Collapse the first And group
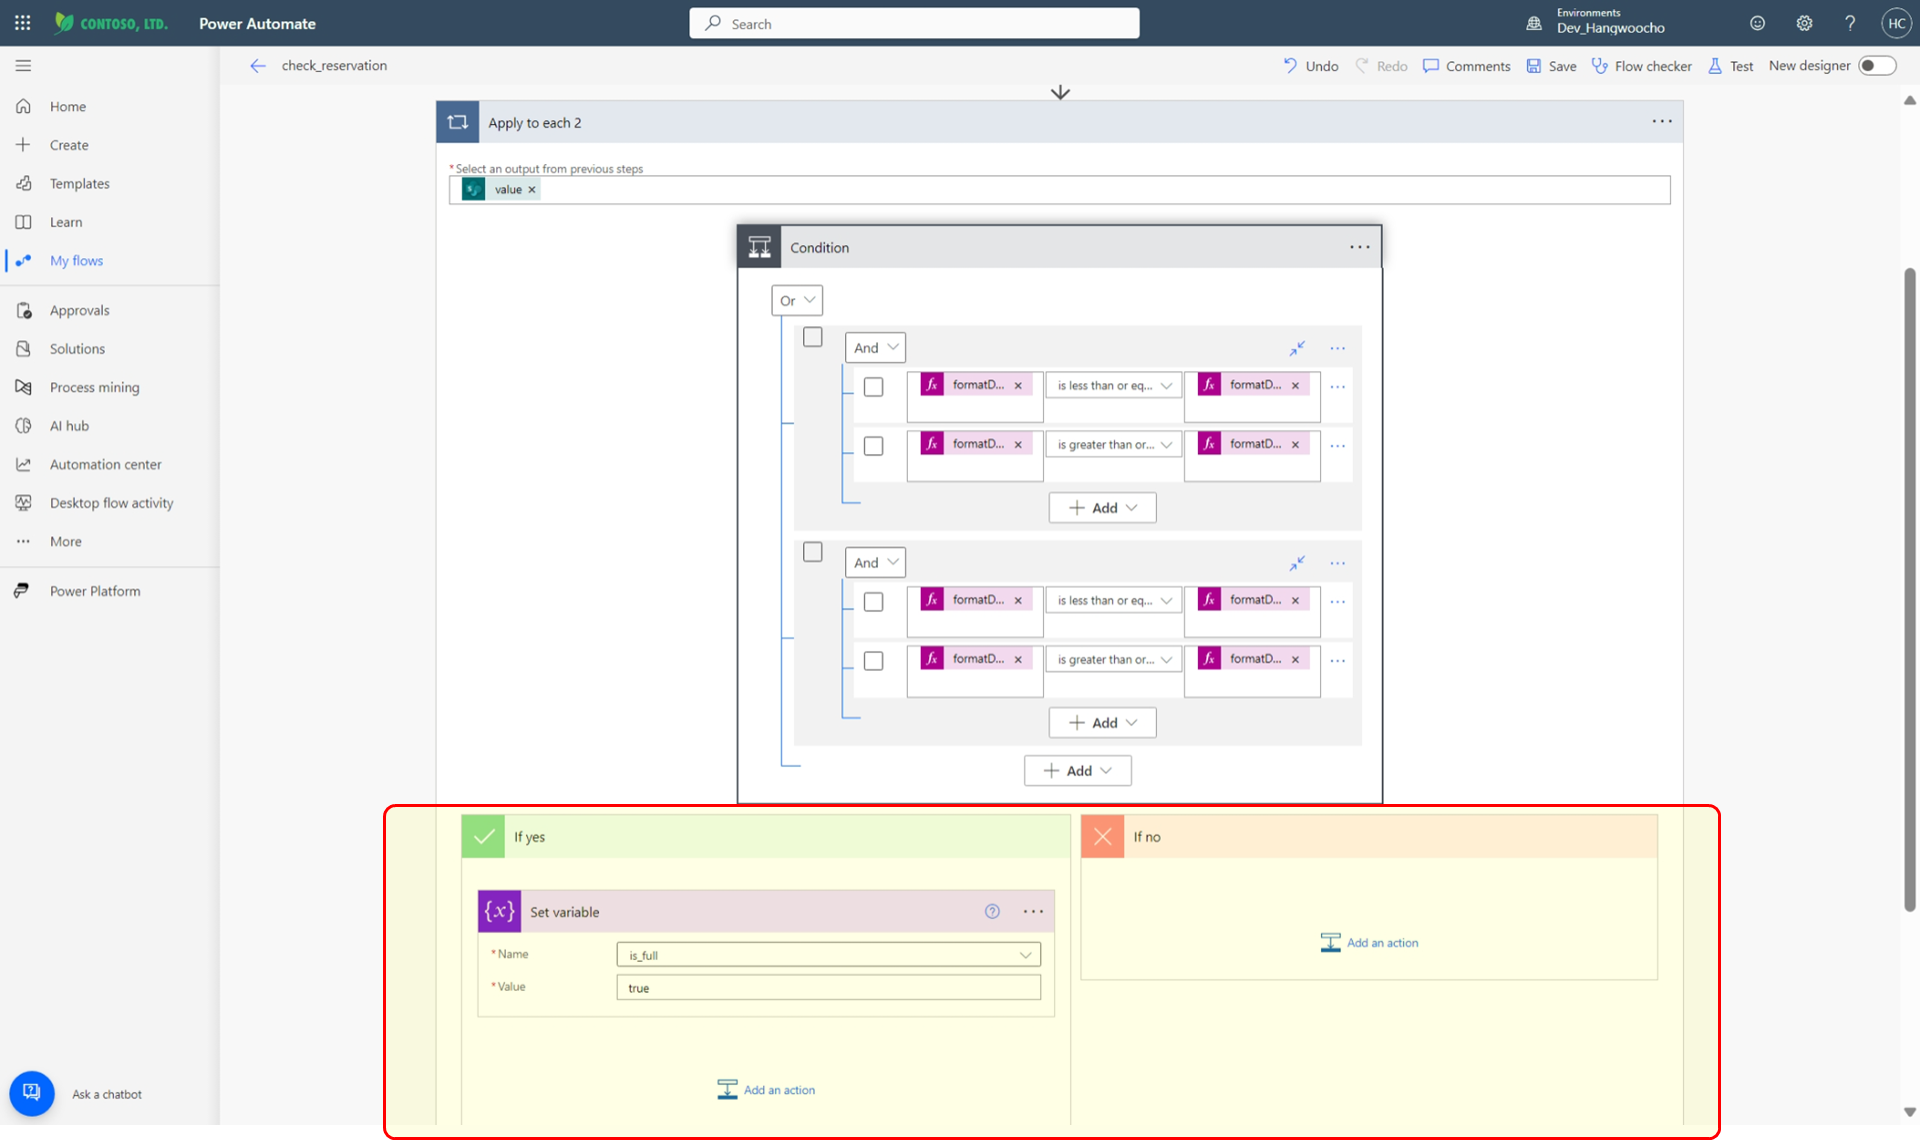Image resolution: width=1920 pixels, height=1140 pixels. pos(1297,348)
